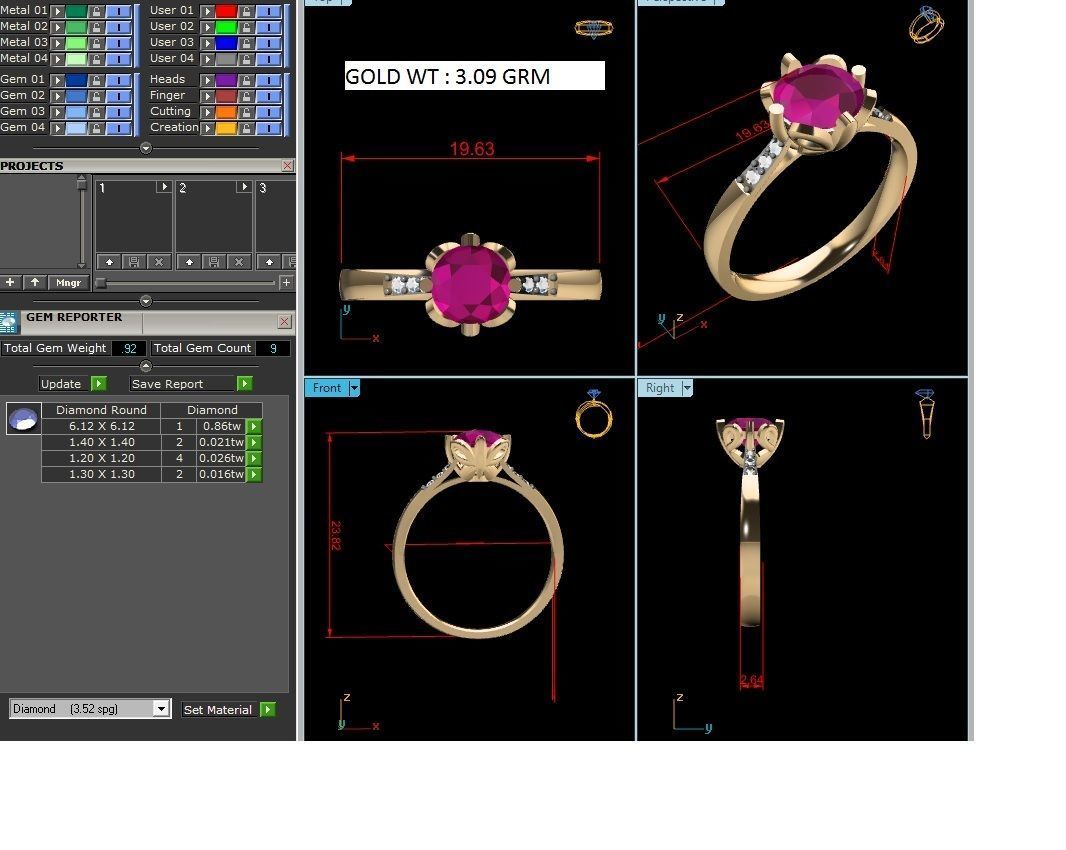Image resolution: width=1066 pixels, height=850 pixels.
Task: Click the GOLD WT : 3.09 GRM label
Action: coord(475,75)
